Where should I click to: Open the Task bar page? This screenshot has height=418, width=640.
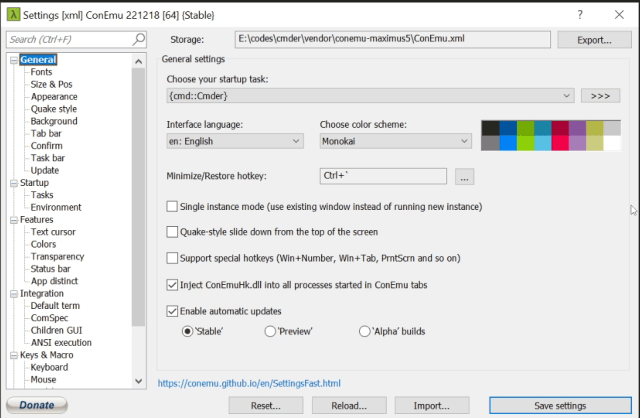(47, 158)
